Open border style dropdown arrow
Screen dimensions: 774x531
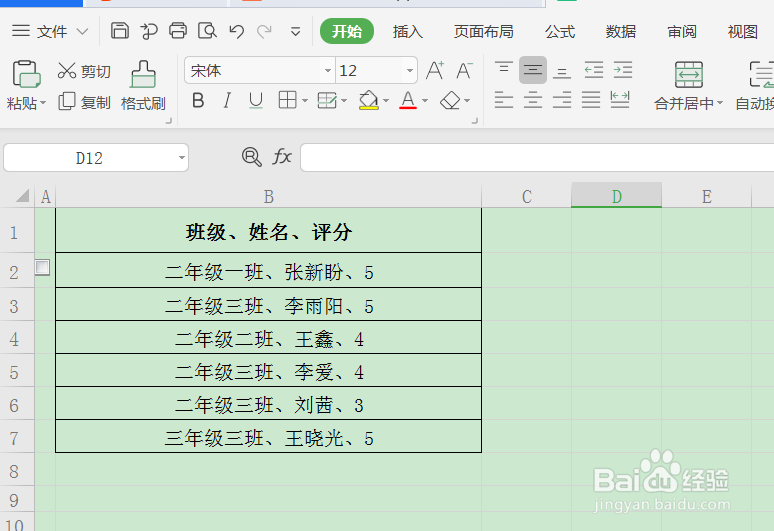(x=305, y=101)
